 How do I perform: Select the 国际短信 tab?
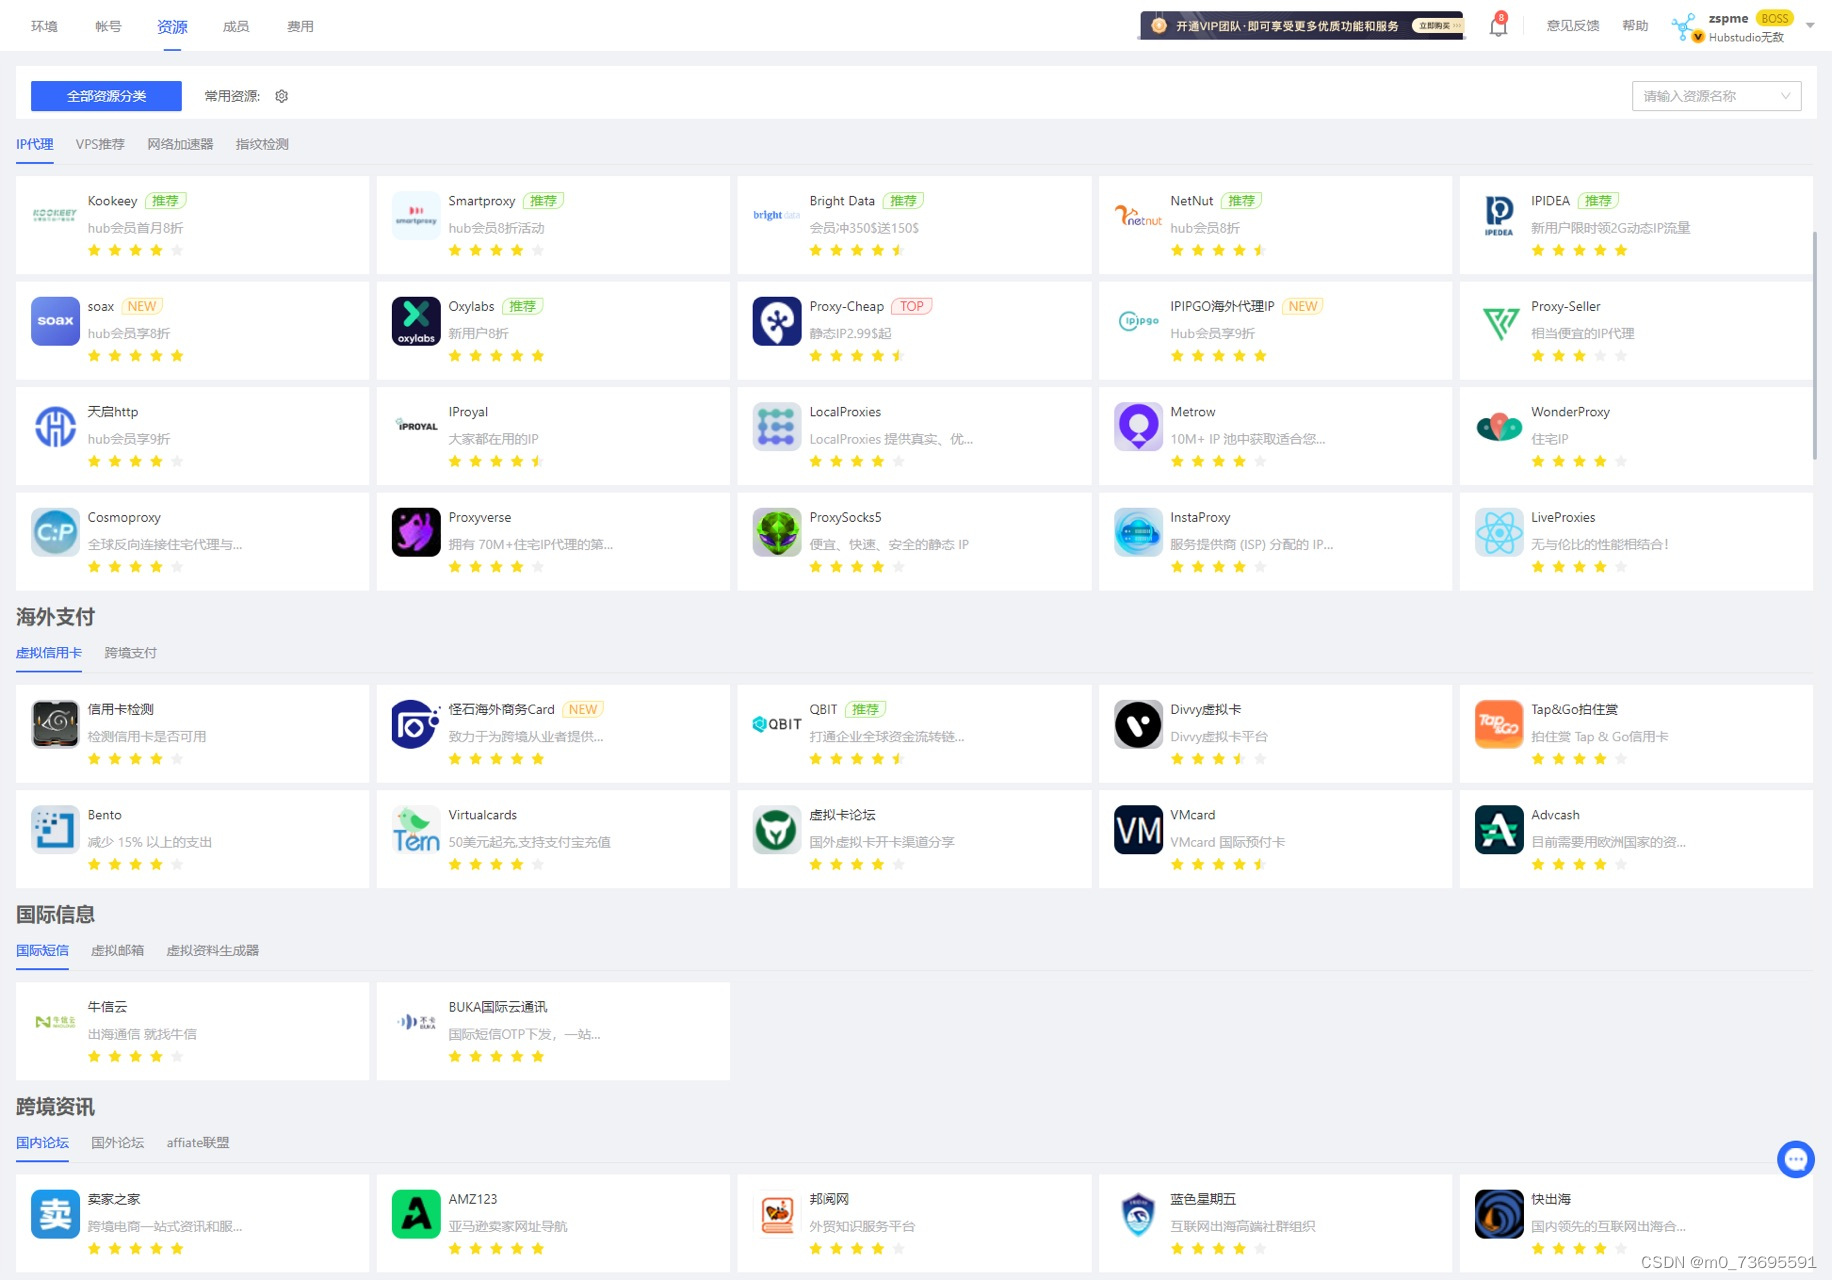(x=42, y=951)
